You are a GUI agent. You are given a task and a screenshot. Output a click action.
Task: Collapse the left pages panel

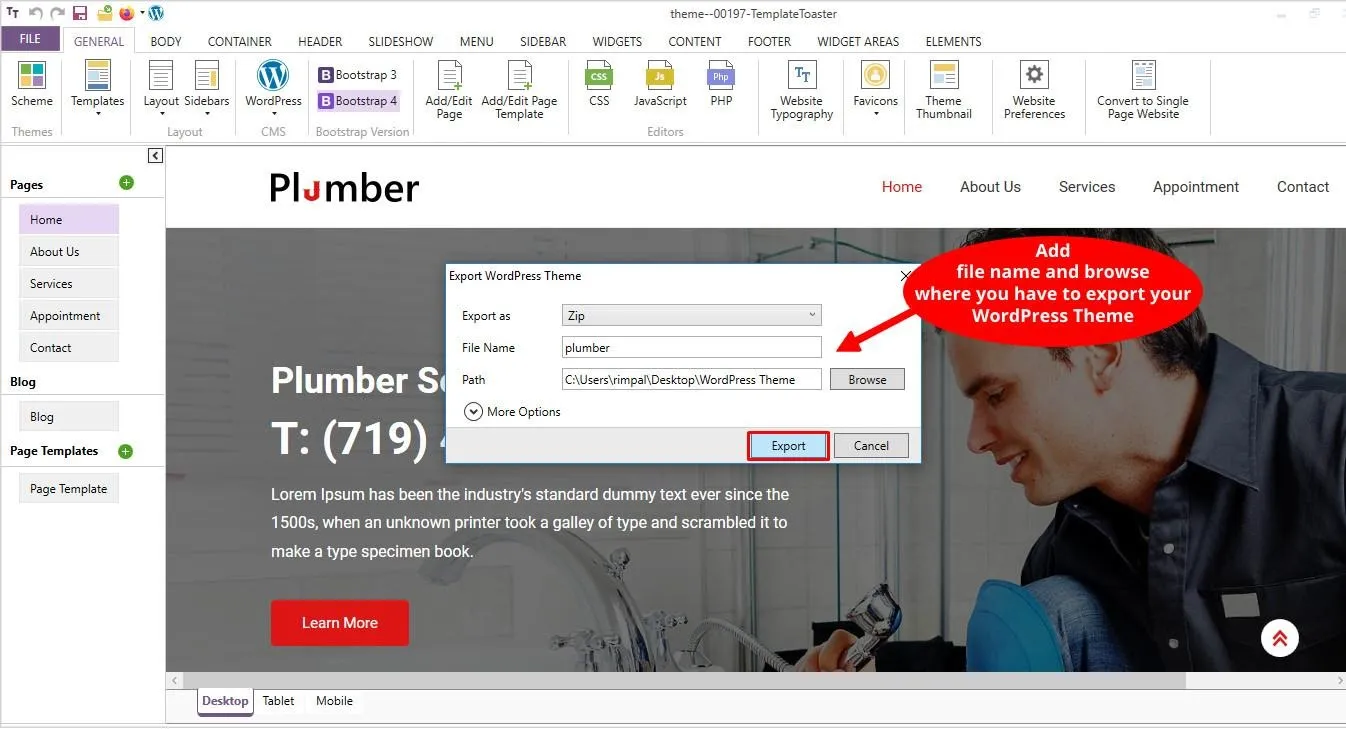click(155, 156)
